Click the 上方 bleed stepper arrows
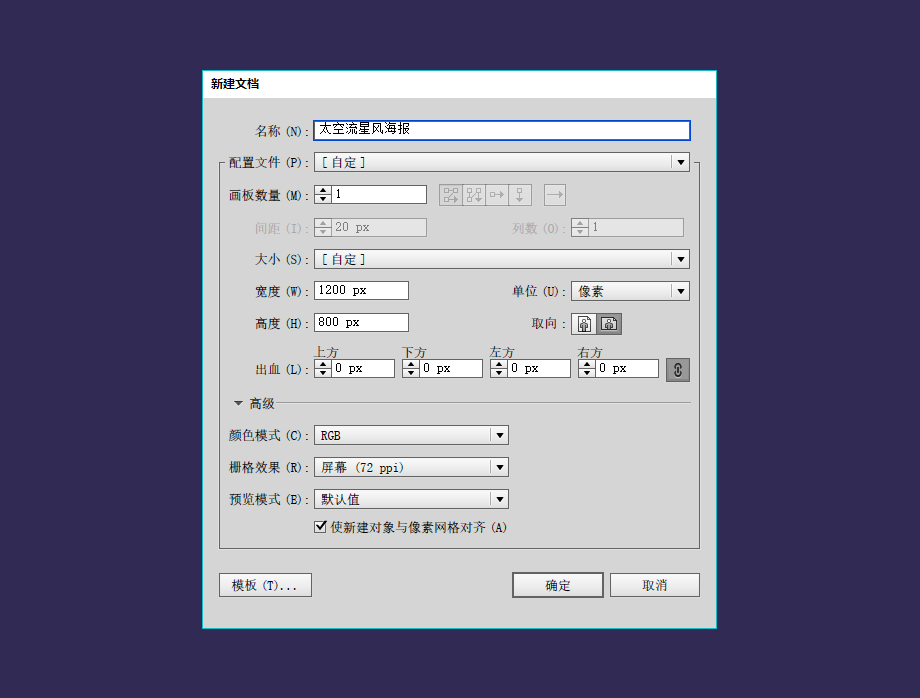Image resolution: width=920 pixels, height=698 pixels. click(x=323, y=369)
